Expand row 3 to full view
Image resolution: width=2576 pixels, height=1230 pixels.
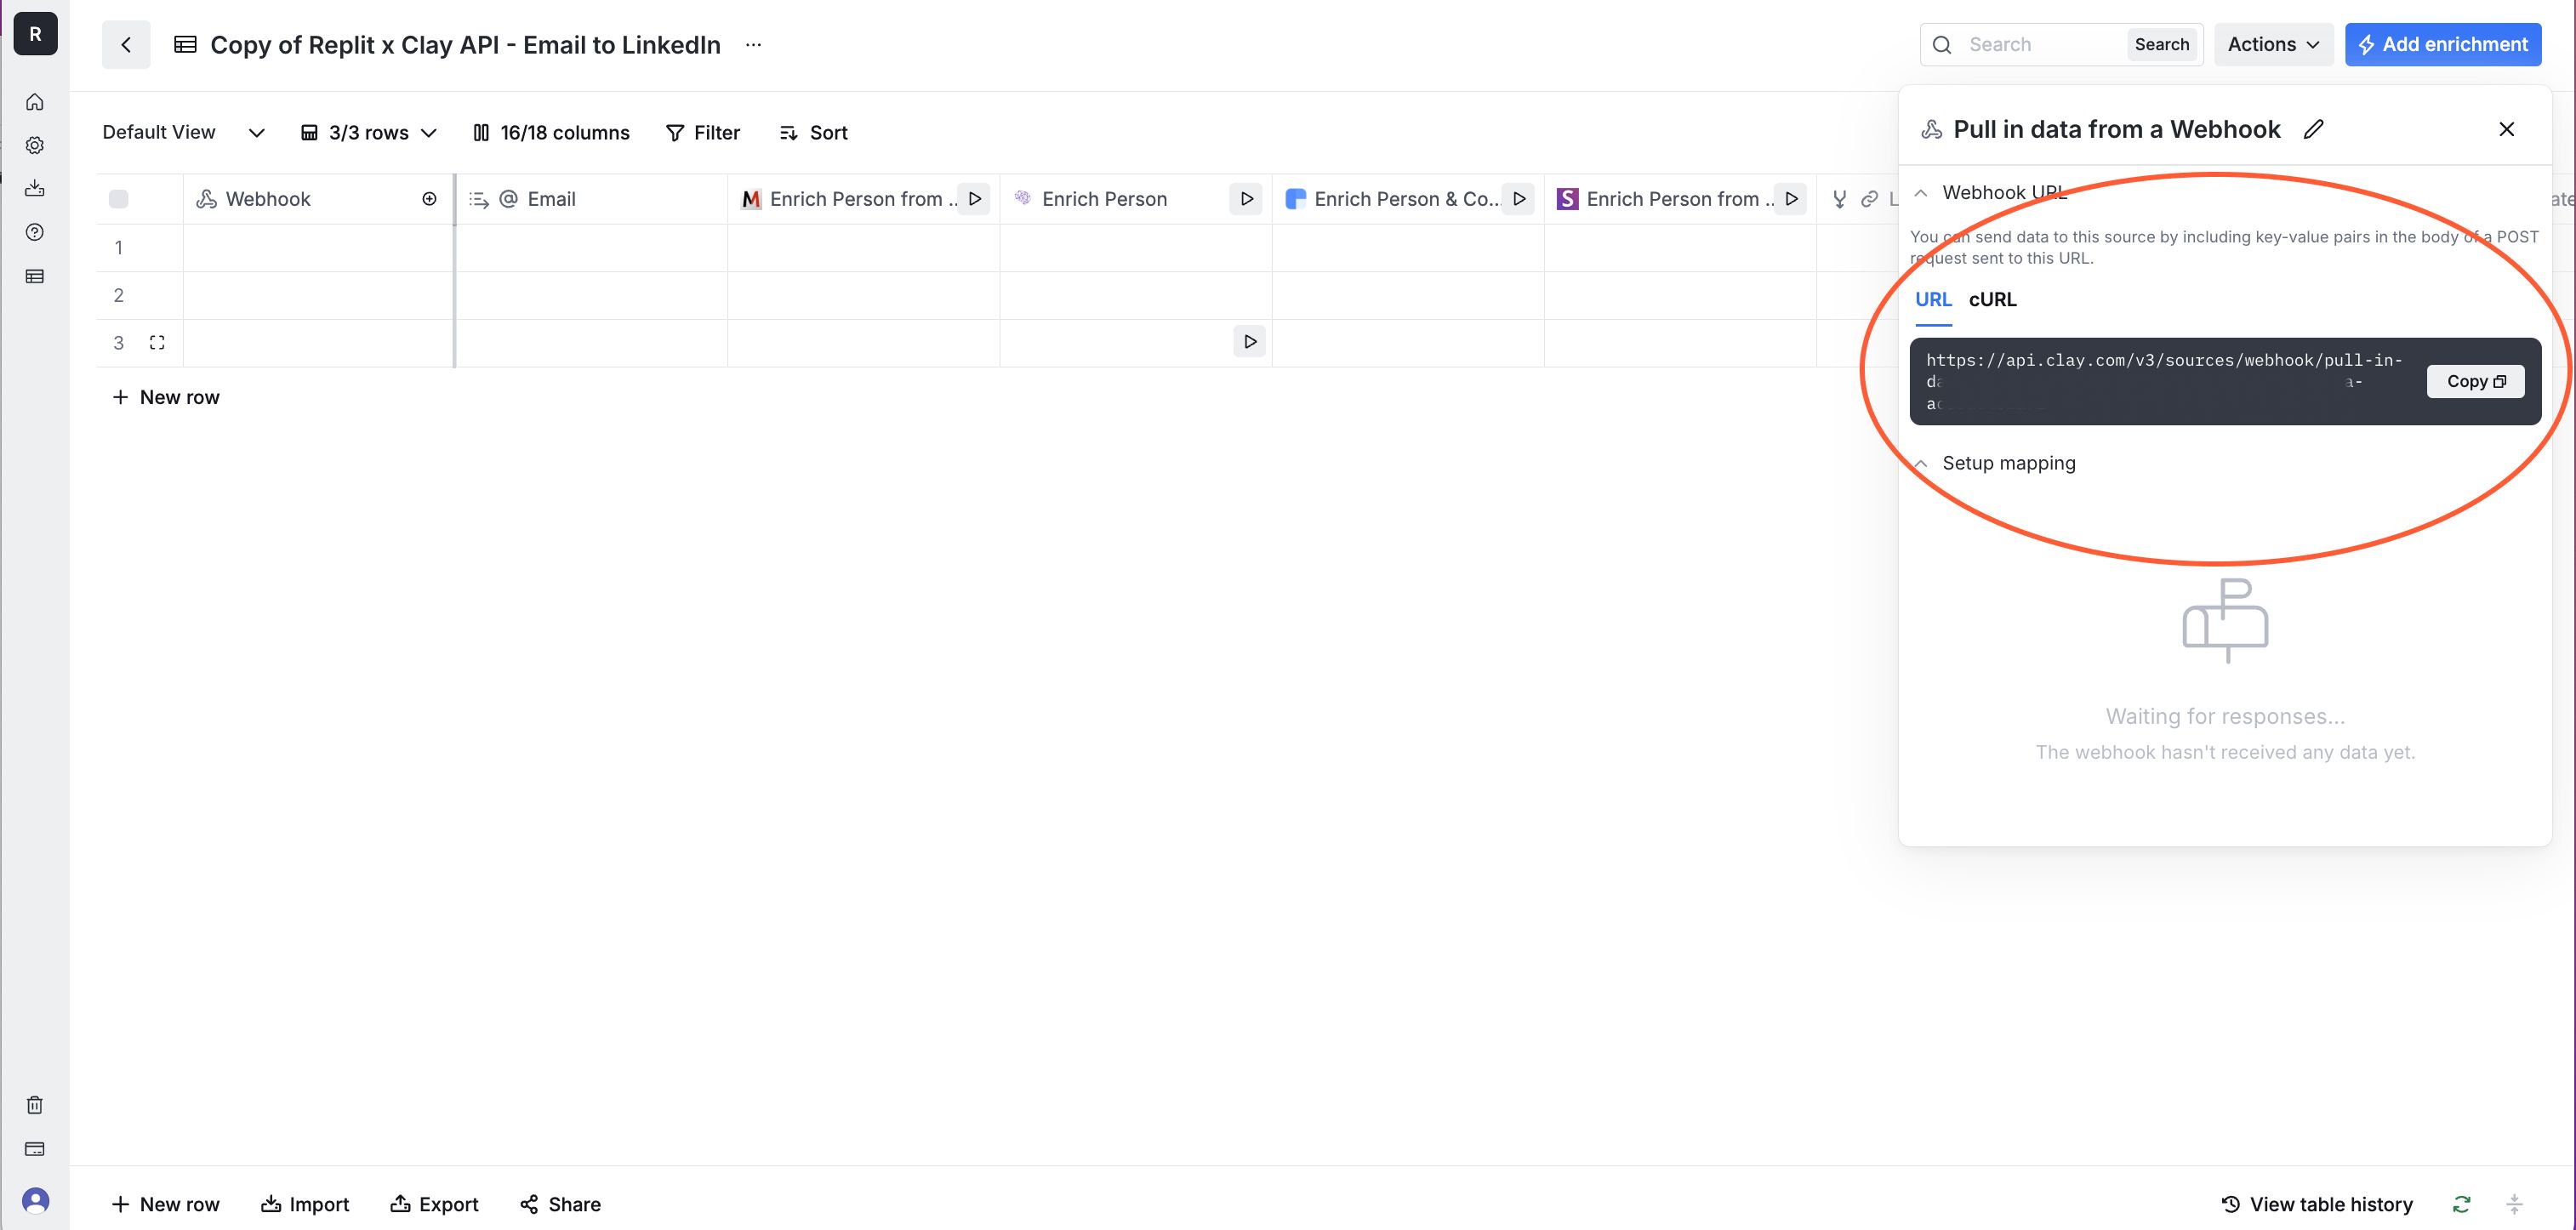click(157, 342)
